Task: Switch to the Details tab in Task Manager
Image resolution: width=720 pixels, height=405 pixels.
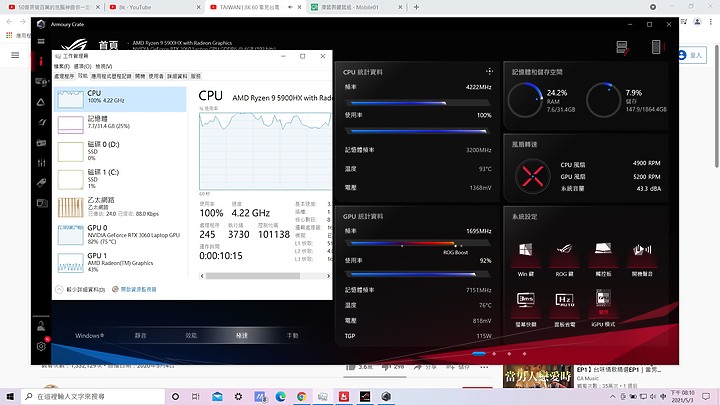Action: [177, 76]
